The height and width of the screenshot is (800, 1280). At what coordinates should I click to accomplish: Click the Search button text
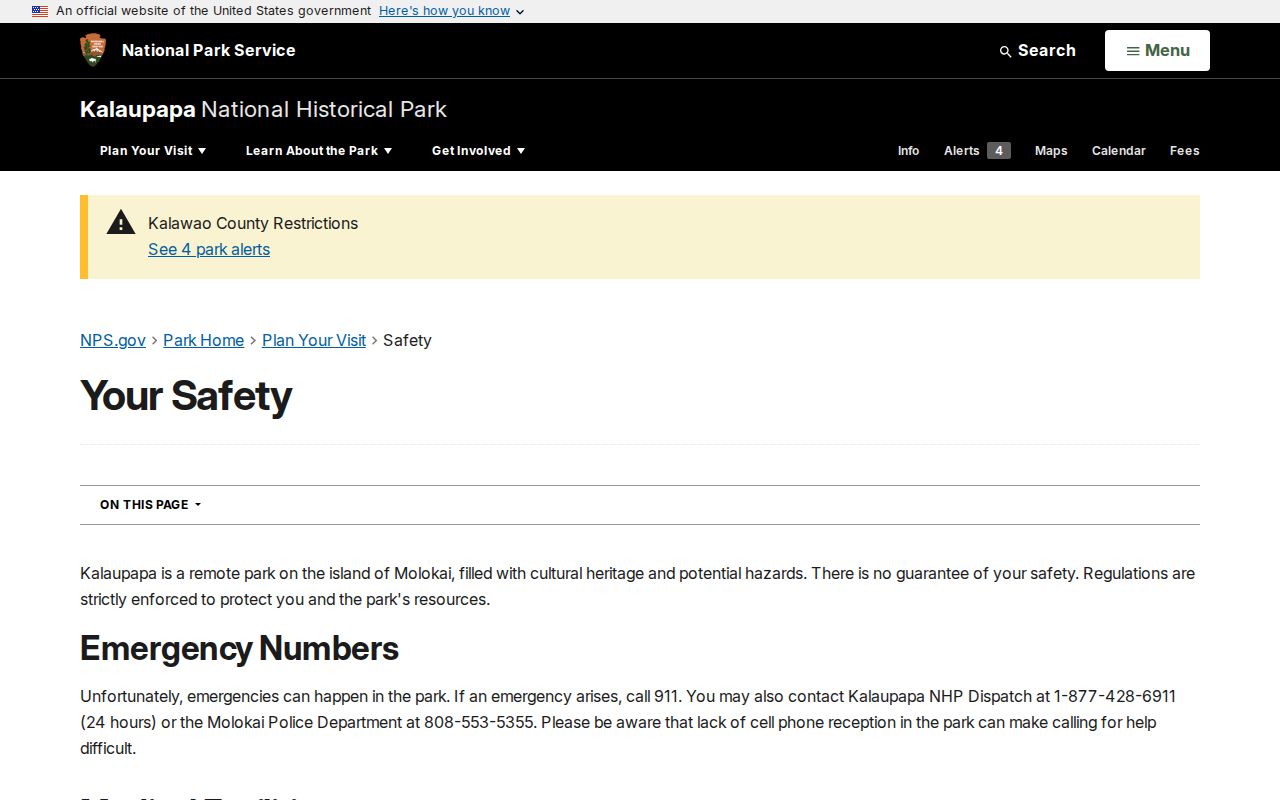coord(1046,51)
